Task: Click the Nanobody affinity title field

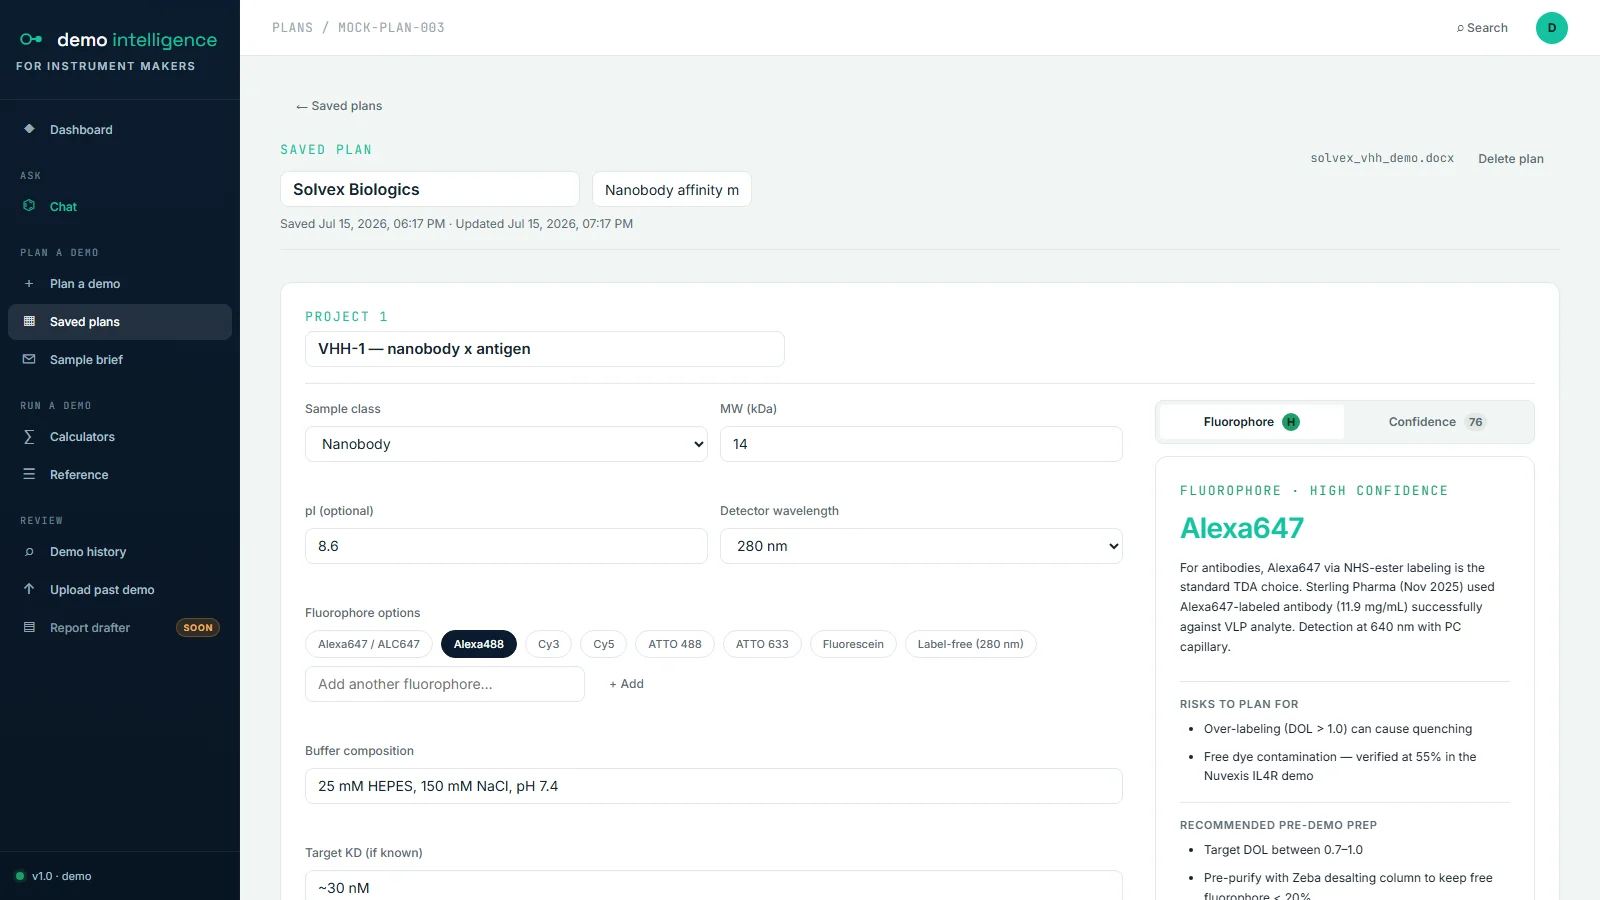Action: pos(672,189)
